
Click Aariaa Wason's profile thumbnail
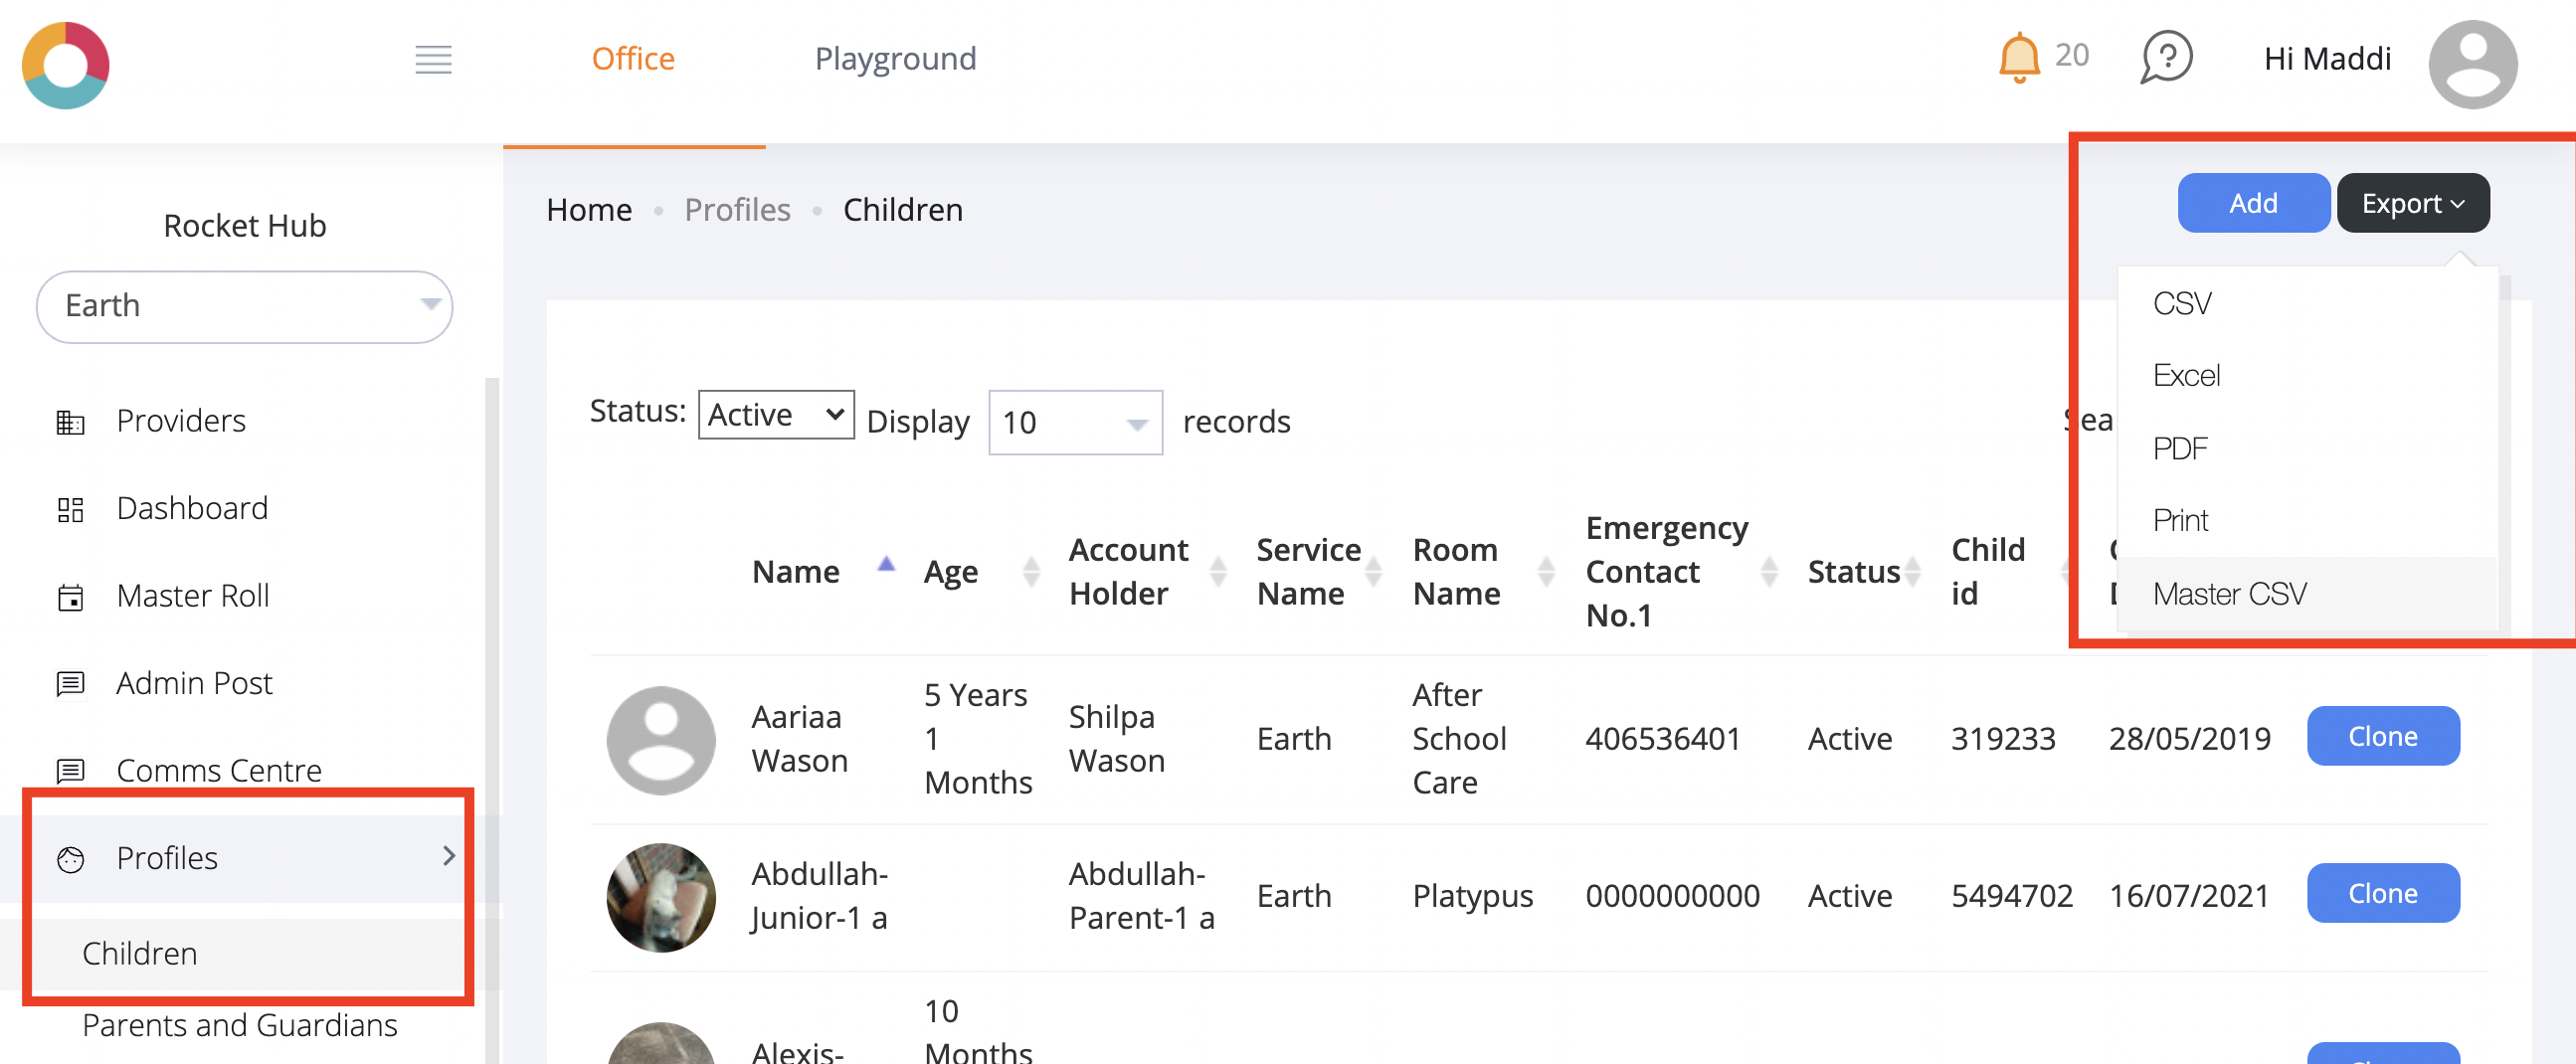[x=661, y=739]
